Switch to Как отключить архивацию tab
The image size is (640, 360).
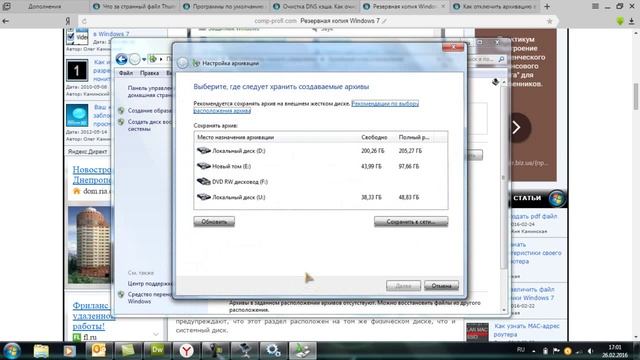coord(495,7)
